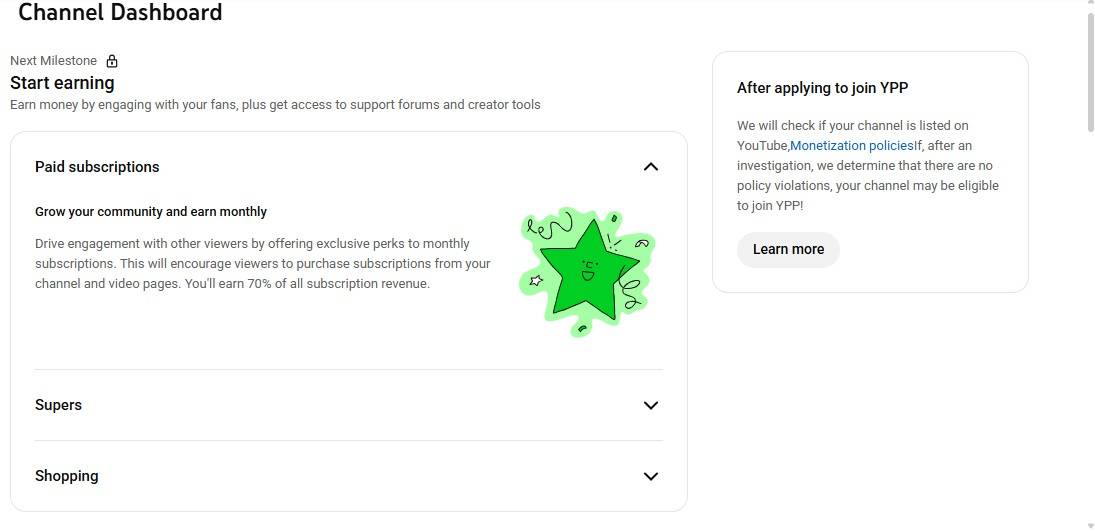Click the 'Earn money by engaging with your fans' text
This screenshot has width=1095, height=531.
[275, 105]
